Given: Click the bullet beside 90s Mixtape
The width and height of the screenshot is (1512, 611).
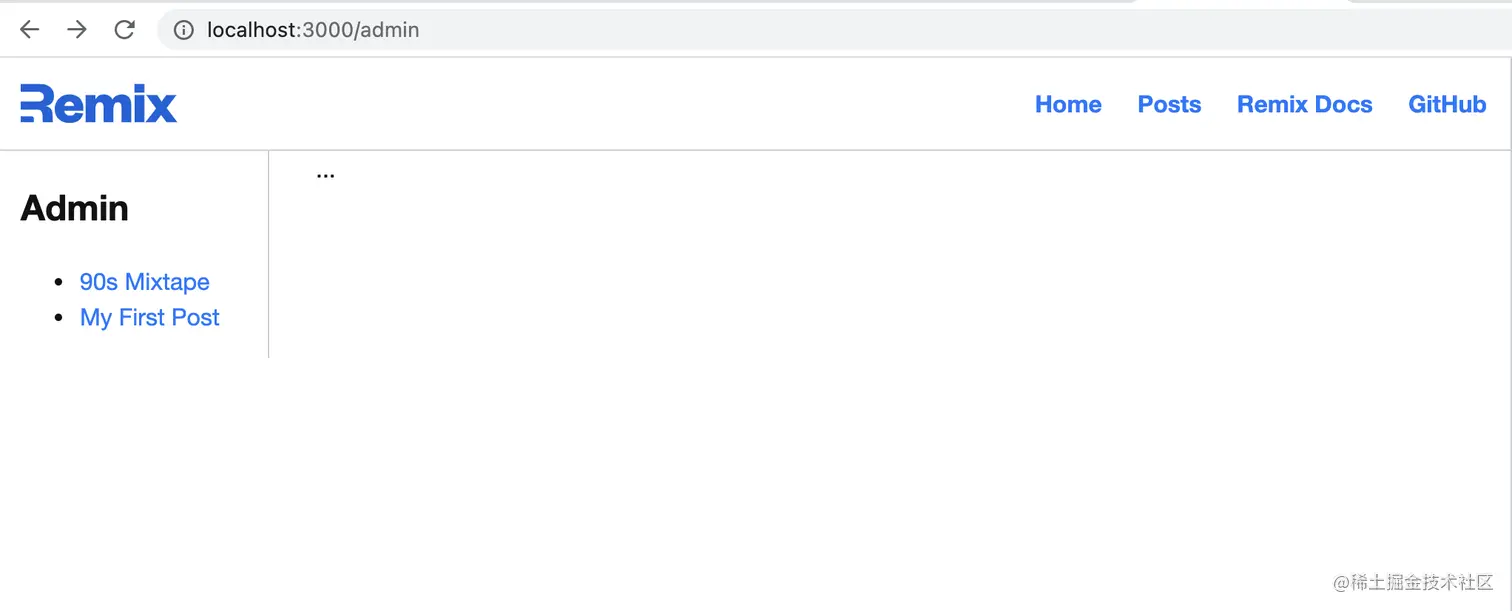Looking at the screenshot, I should pos(58,283).
